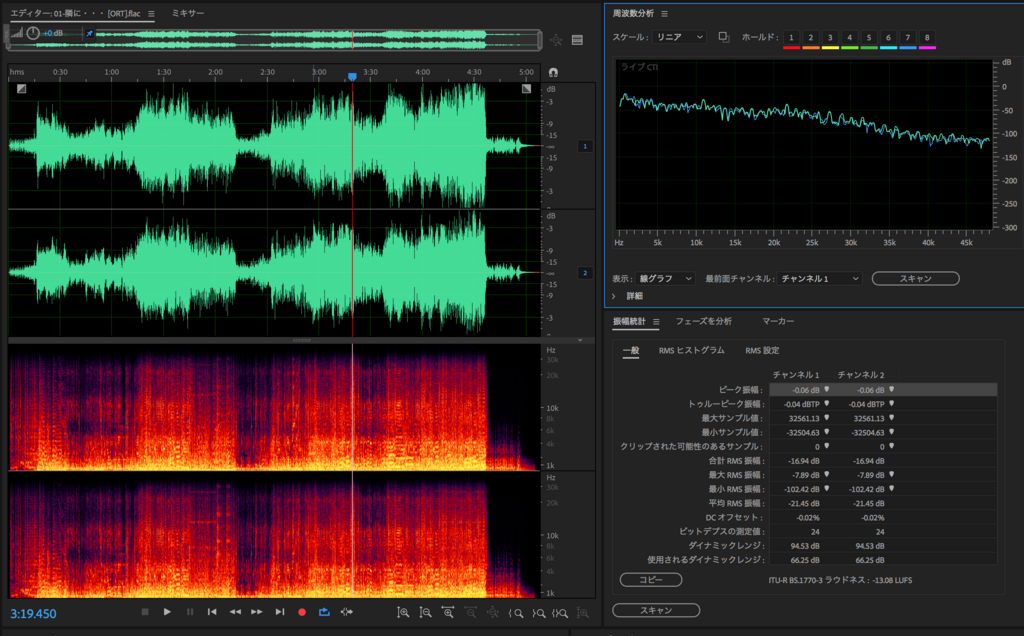Open the Editor panel menu
Viewport: 1024px width, 636px height.
[x=152, y=14]
